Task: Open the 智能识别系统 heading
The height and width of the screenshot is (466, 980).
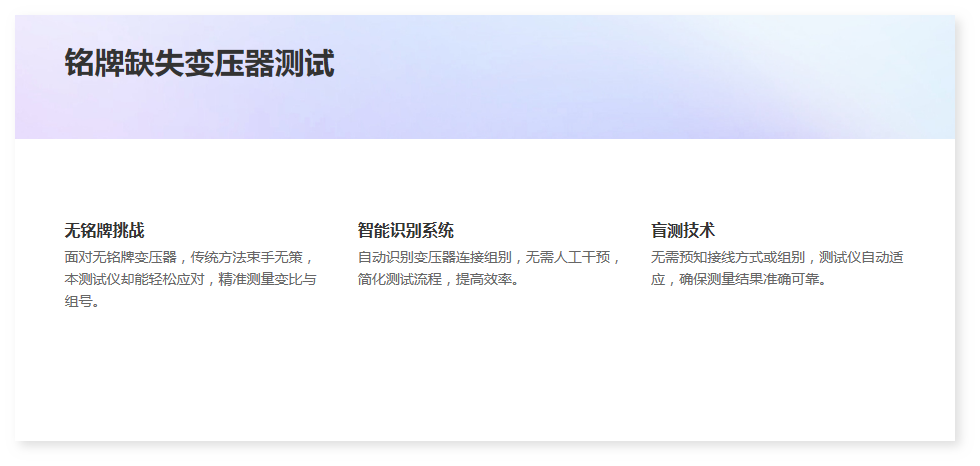Action: [405, 230]
